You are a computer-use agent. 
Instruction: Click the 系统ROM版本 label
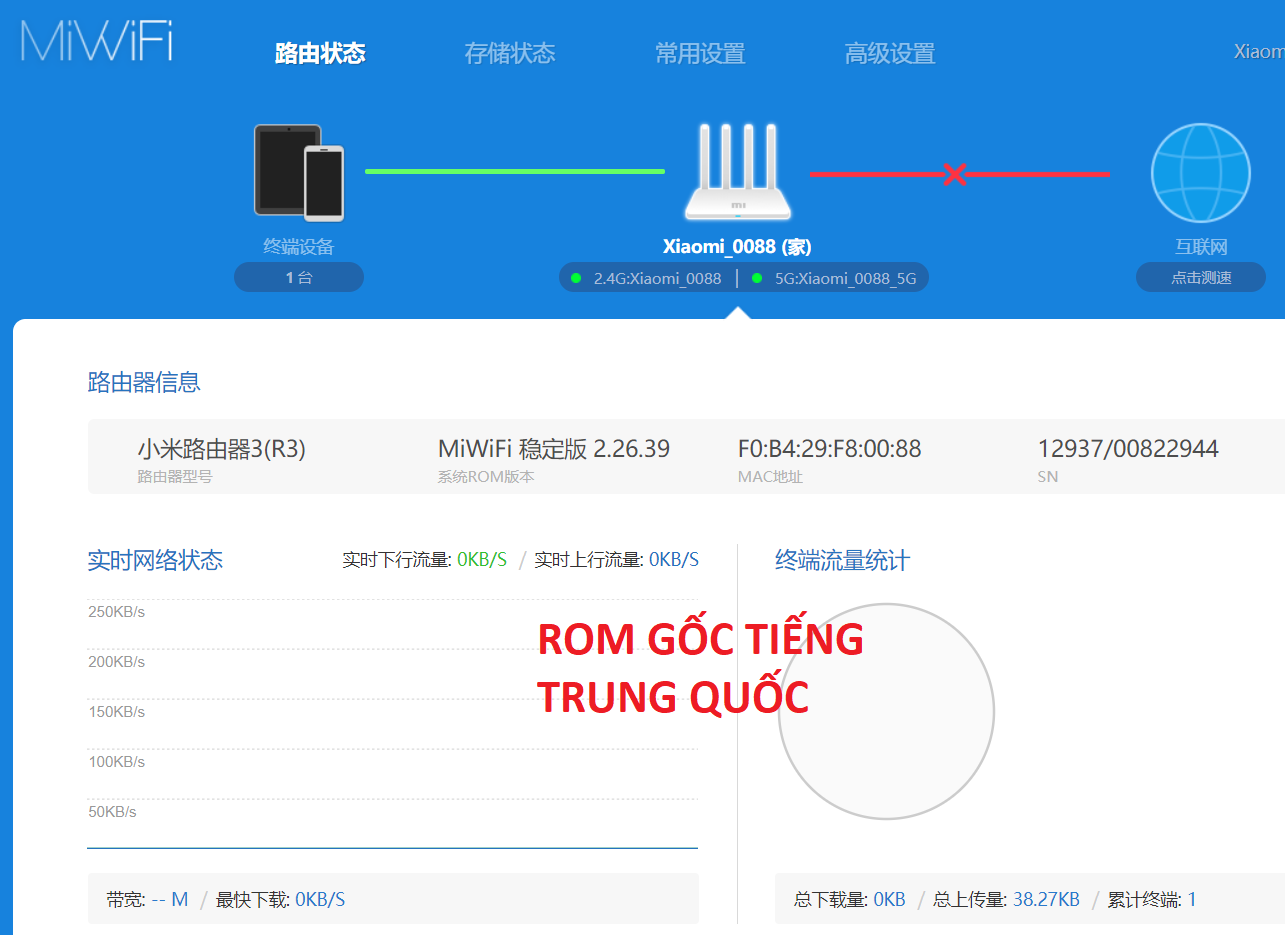tap(486, 477)
